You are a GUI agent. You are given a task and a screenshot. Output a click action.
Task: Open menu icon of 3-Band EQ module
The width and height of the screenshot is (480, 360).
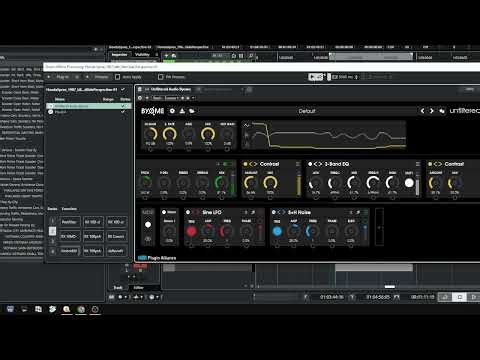coord(418,164)
